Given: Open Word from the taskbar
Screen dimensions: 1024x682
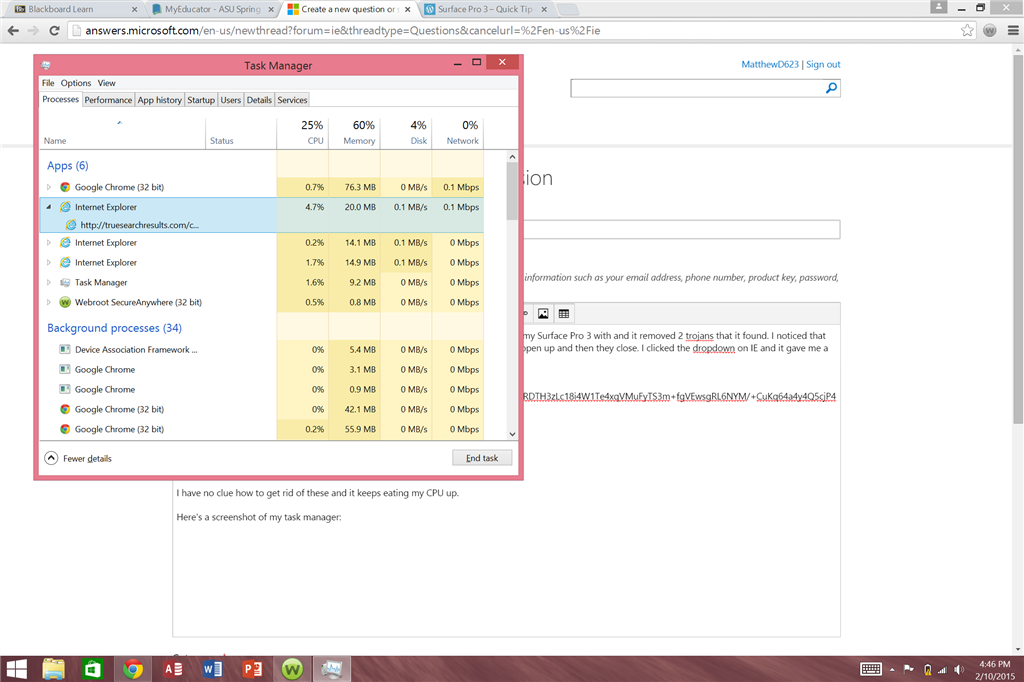Looking at the screenshot, I should (212, 669).
